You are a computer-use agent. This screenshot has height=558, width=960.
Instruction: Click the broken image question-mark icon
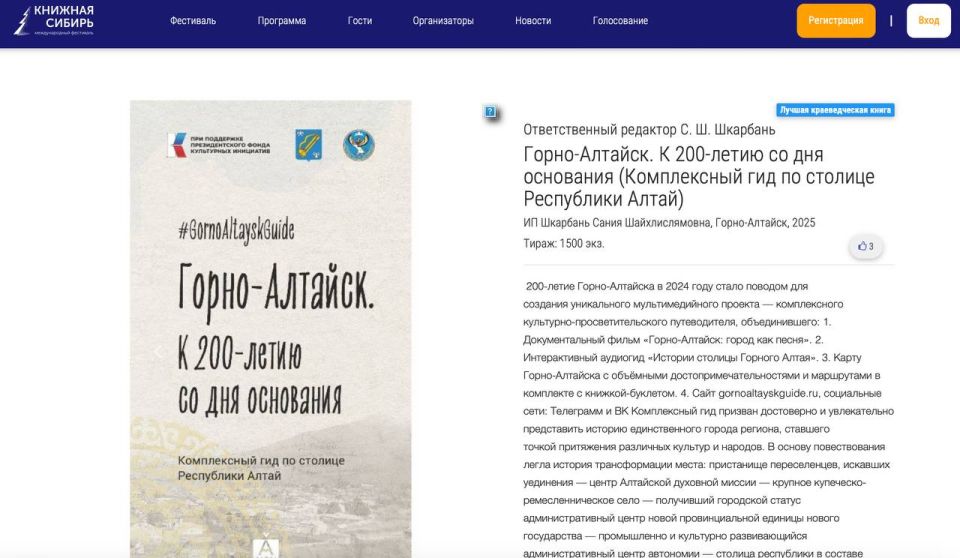point(490,112)
